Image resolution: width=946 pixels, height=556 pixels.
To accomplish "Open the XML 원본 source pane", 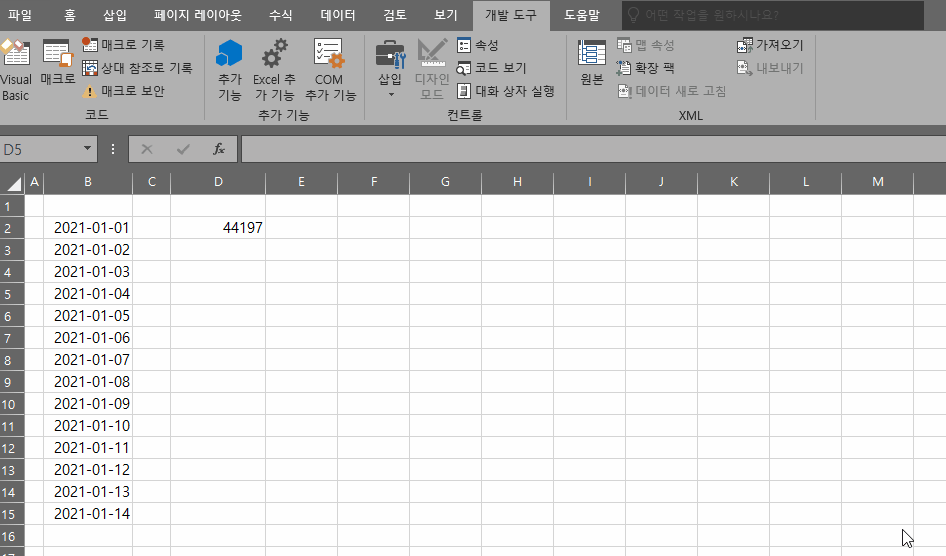I will pos(592,63).
